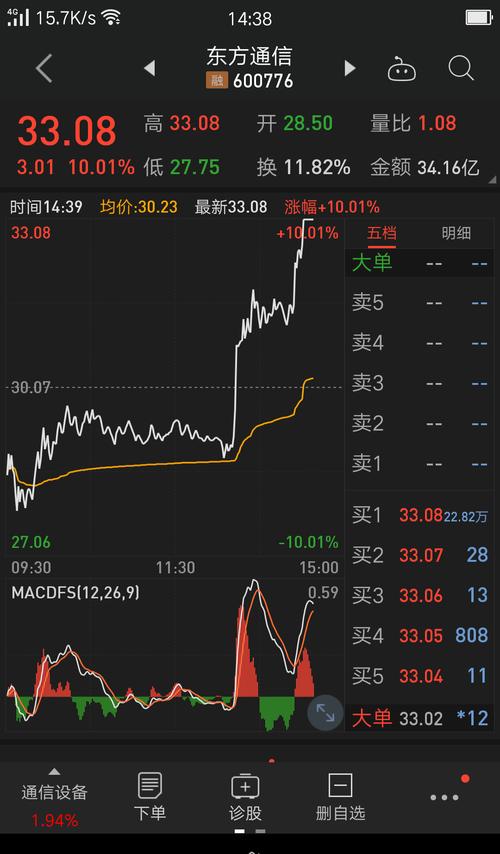The image size is (500, 854).
Task: Tap the current price 33.08 headline
Action: pyautogui.click(x=67, y=131)
